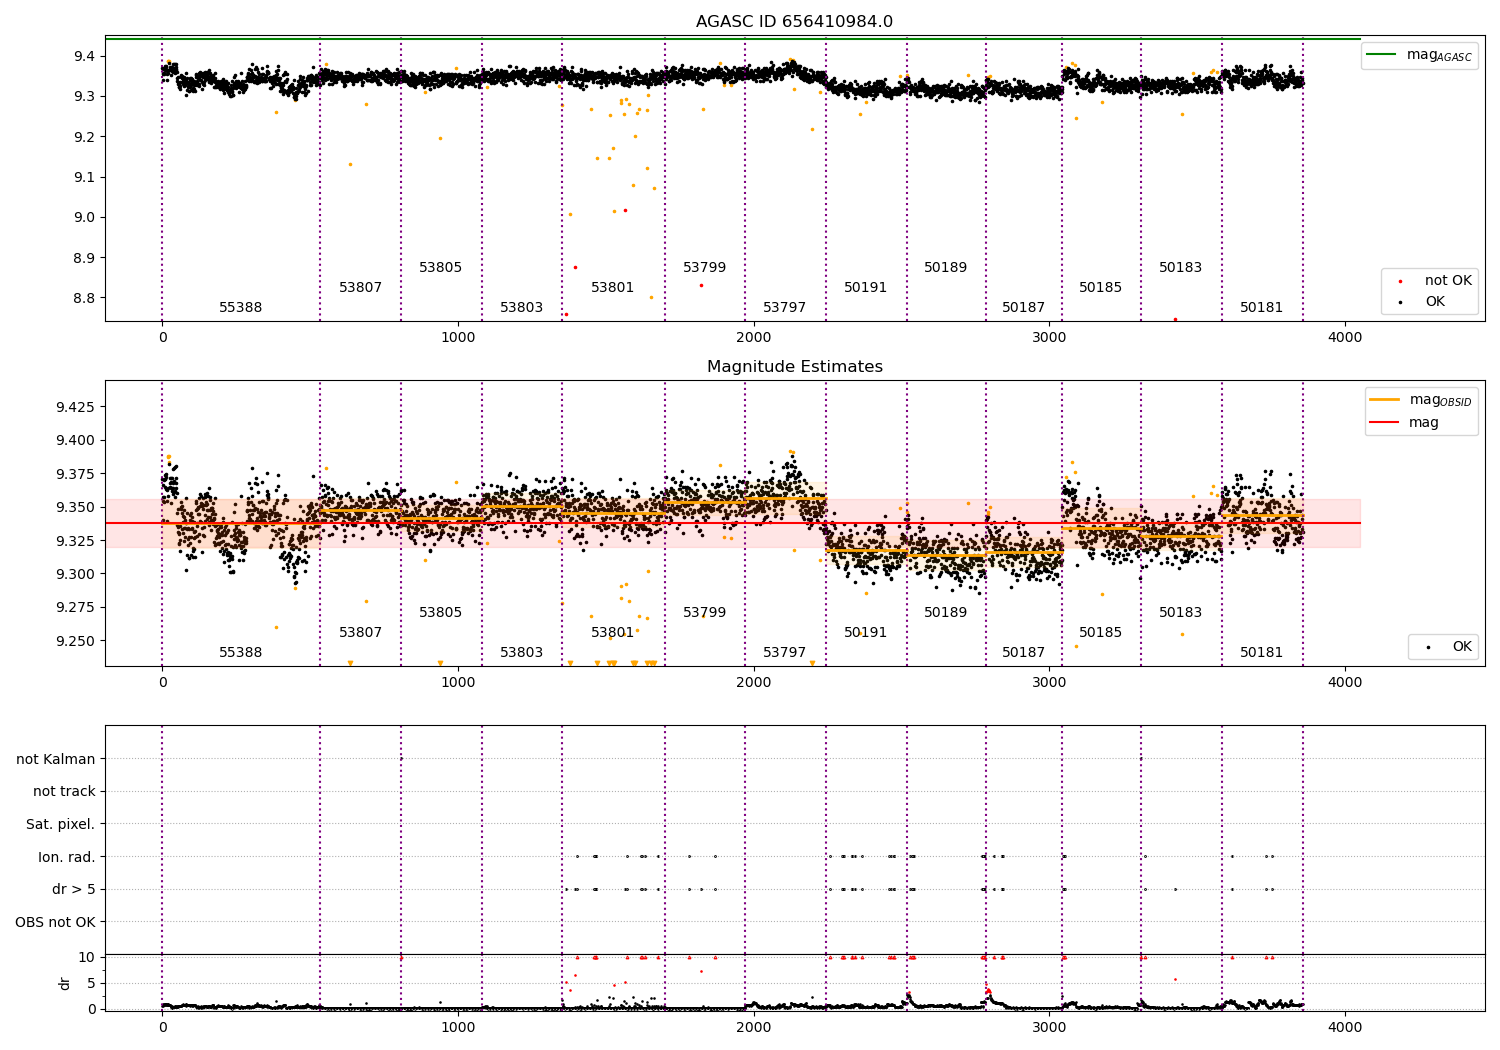Click the 9.4 y-axis tick in top panel
The width and height of the screenshot is (1500, 1050).
click(x=85, y=56)
